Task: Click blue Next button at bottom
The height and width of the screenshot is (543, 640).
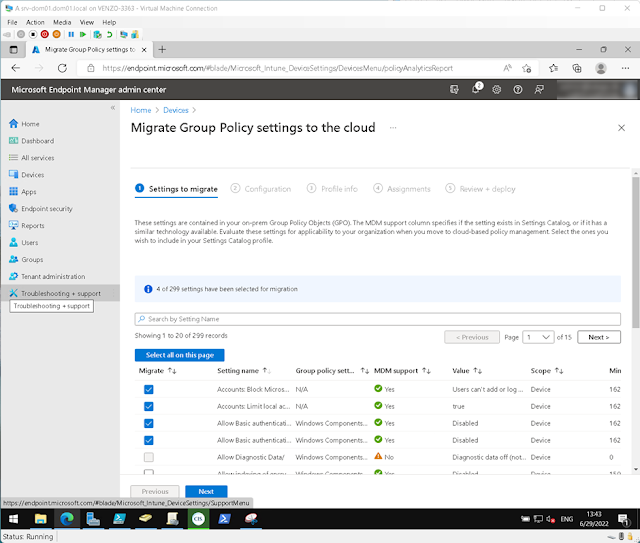Action: 206,492
